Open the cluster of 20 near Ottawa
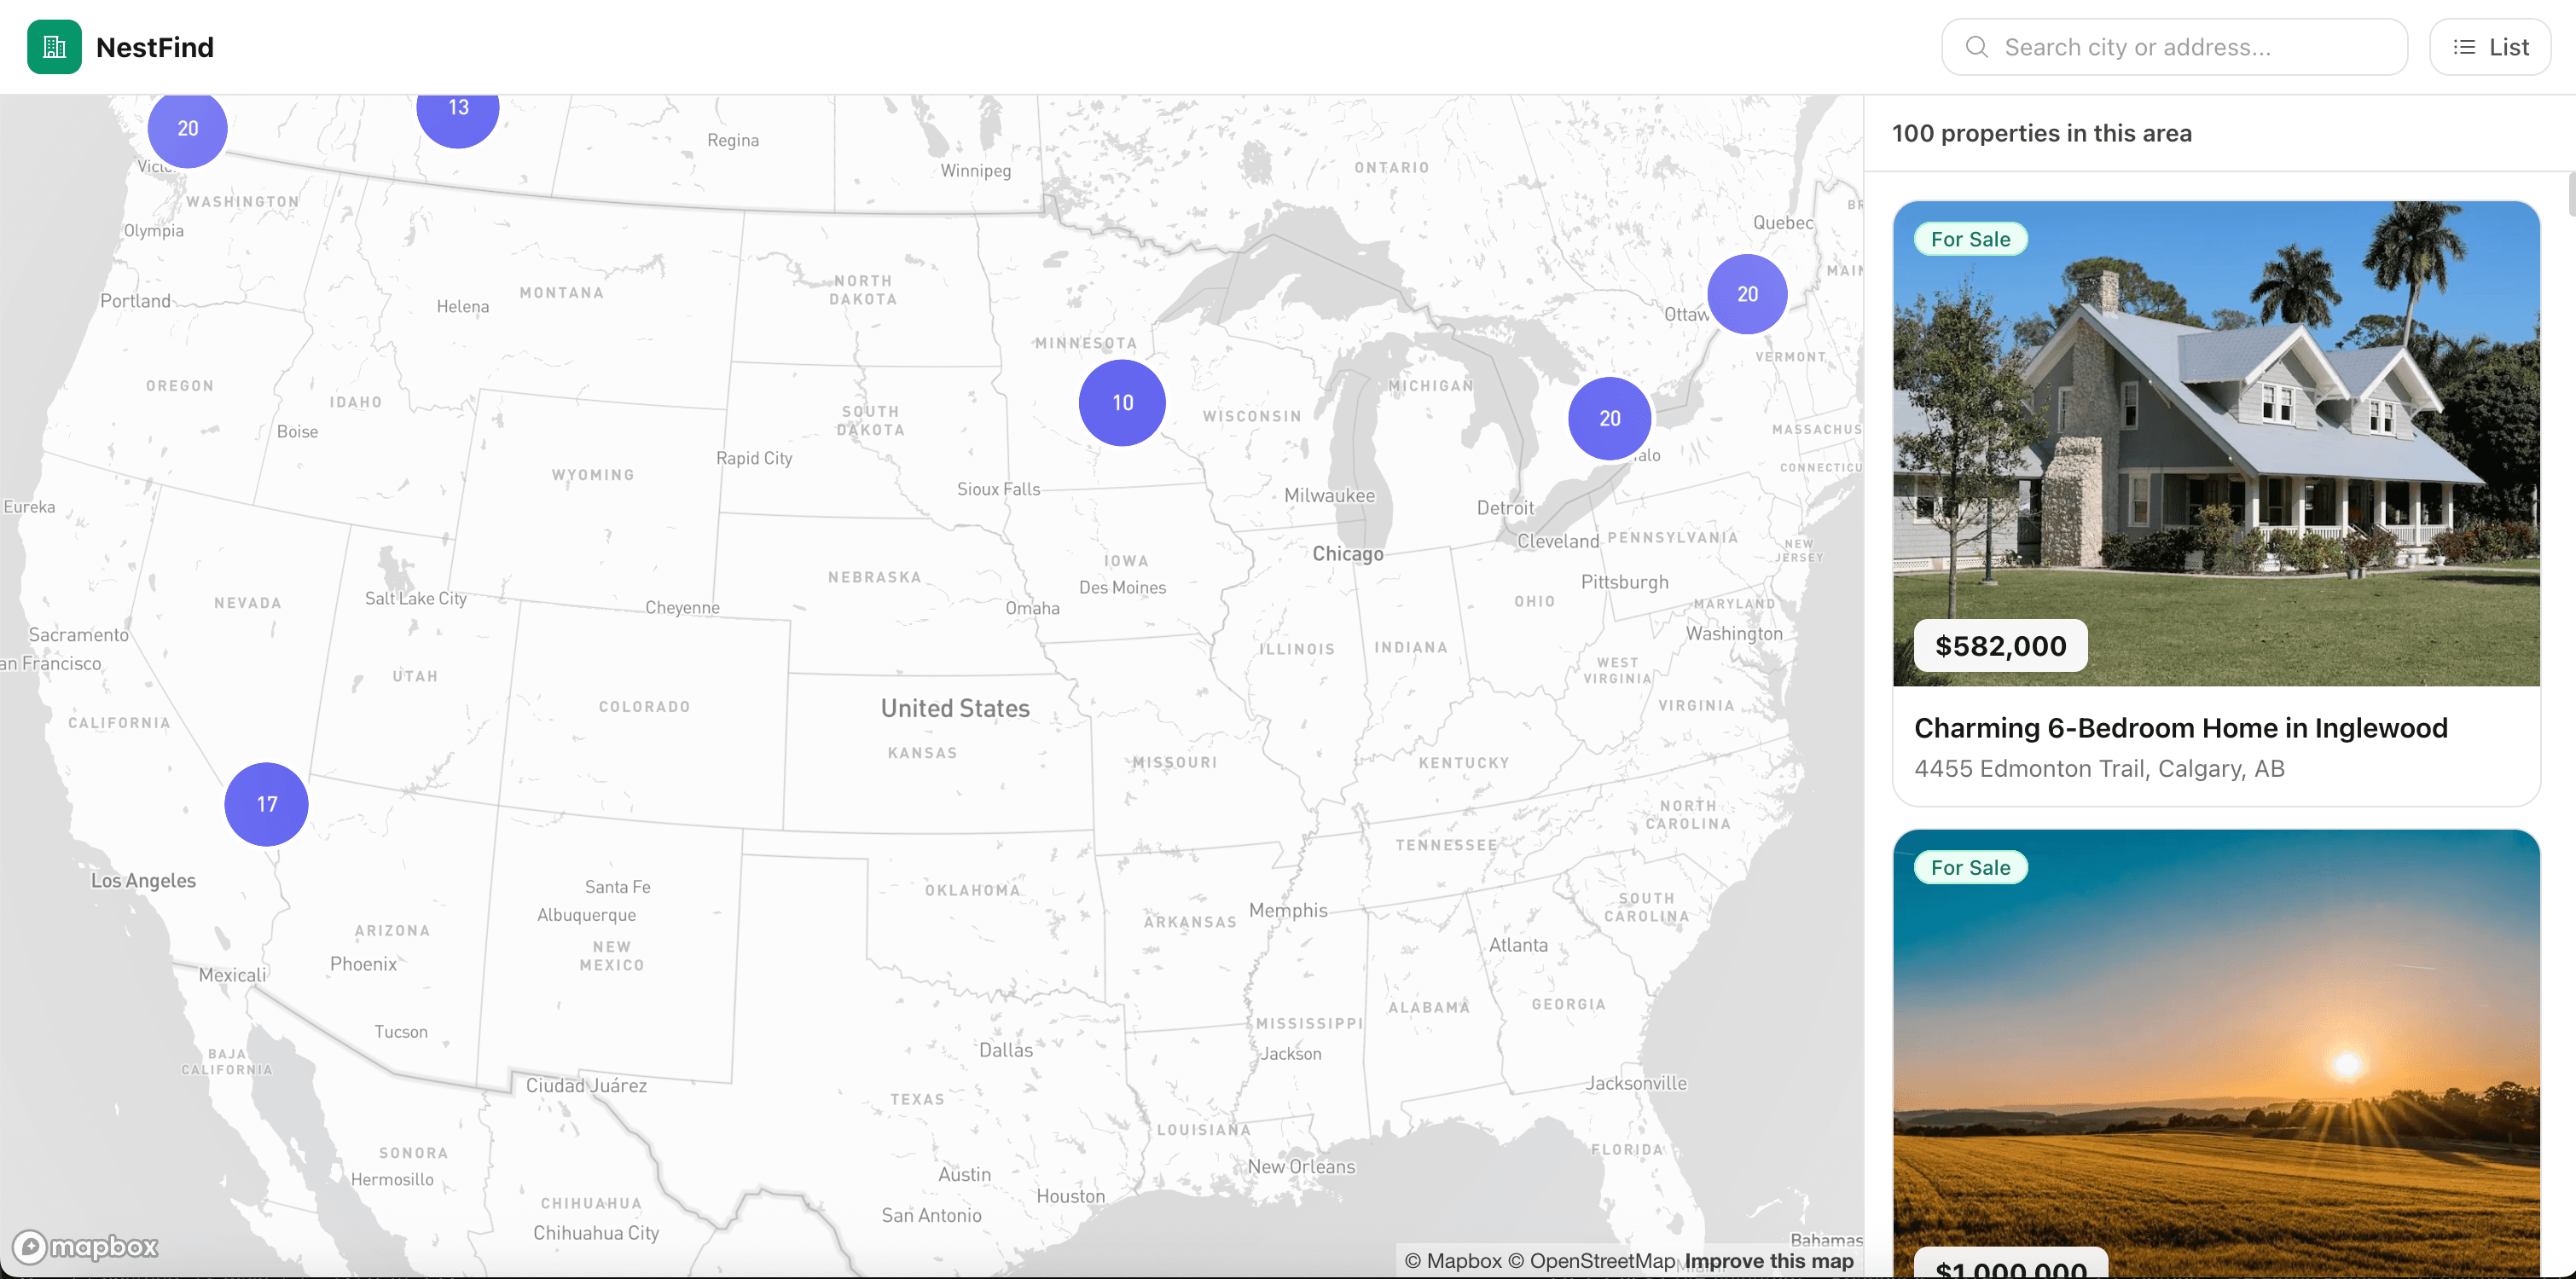The image size is (2576, 1279). click(x=1747, y=293)
